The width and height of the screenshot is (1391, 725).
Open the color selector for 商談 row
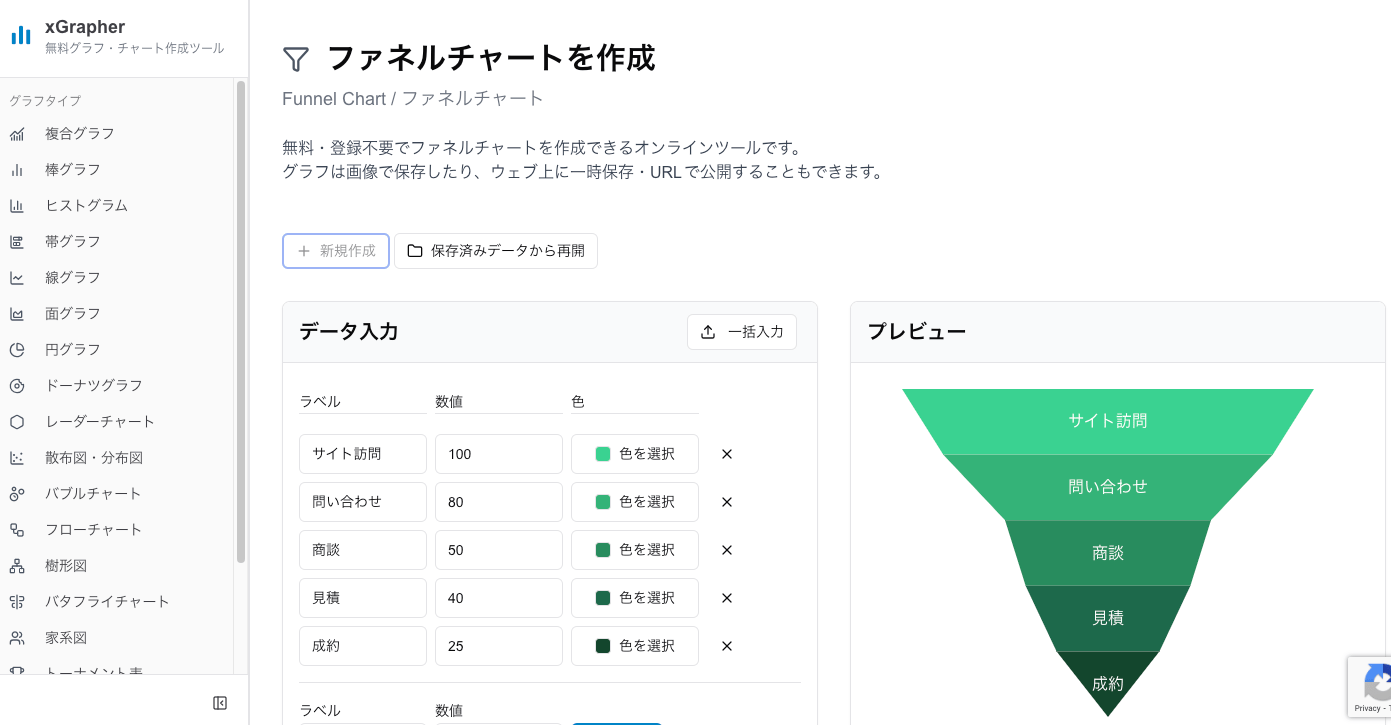pos(634,549)
